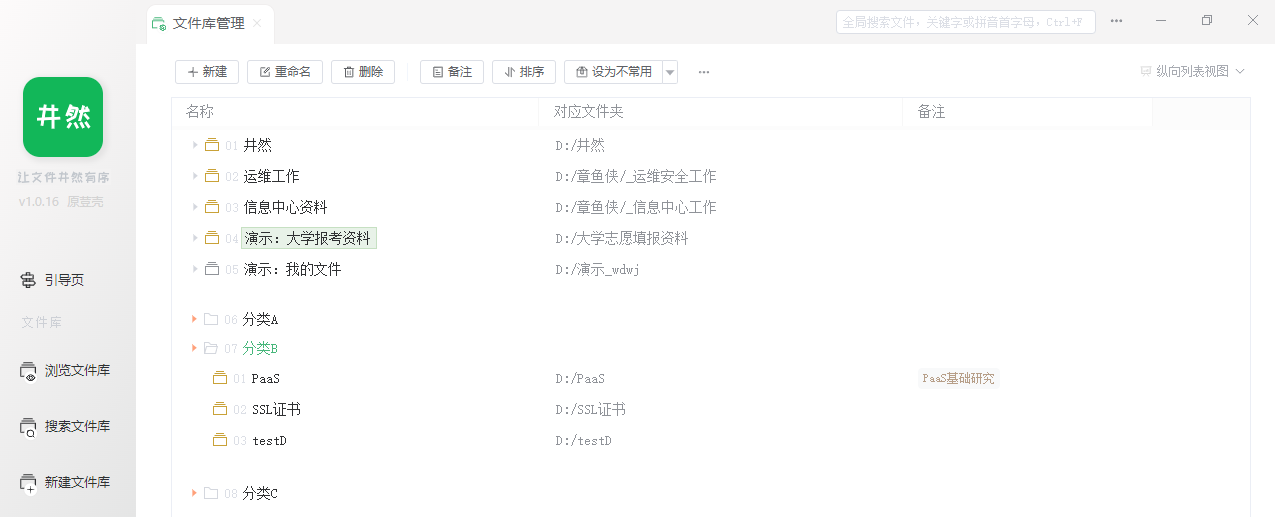Screen dimensions: 1275x517
Task: Click the 新建 button
Action: coord(207,72)
